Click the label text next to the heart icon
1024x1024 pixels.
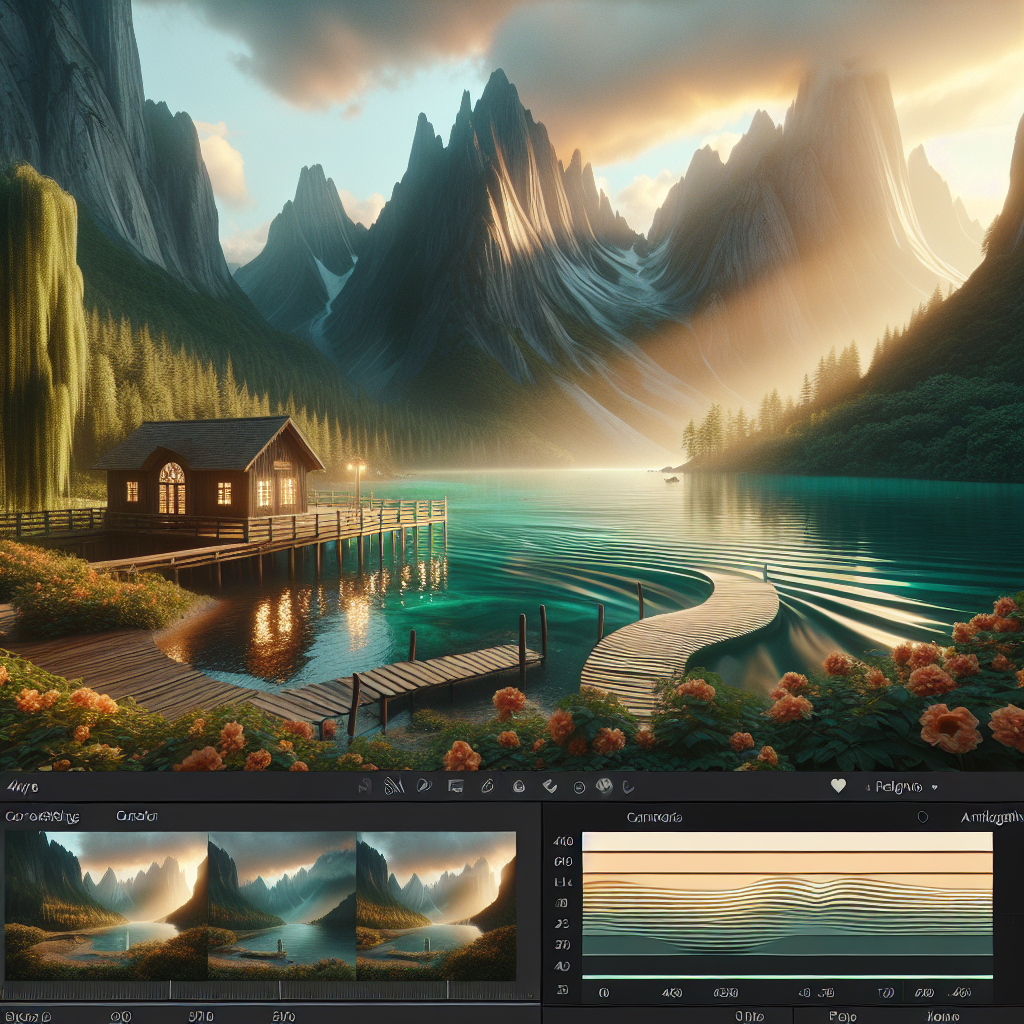[899, 787]
